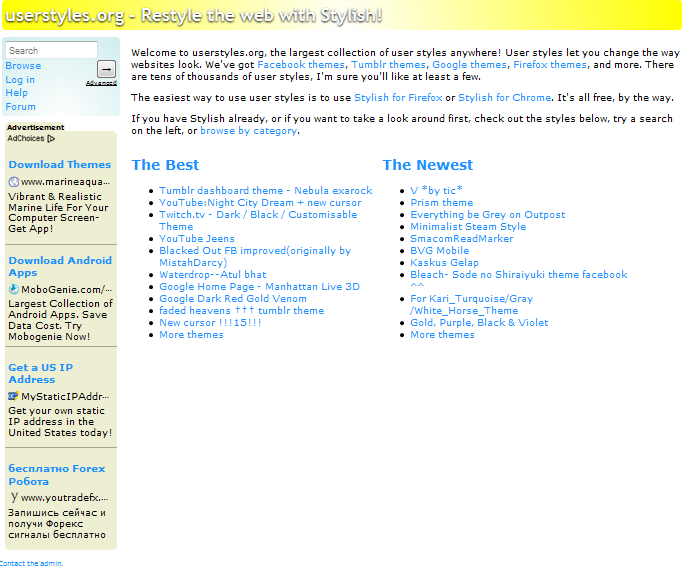The height and width of the screenshot is (569, 685).
Task: Click the MoboGenie ad favicon icon
Action: [x=14, y=289]
